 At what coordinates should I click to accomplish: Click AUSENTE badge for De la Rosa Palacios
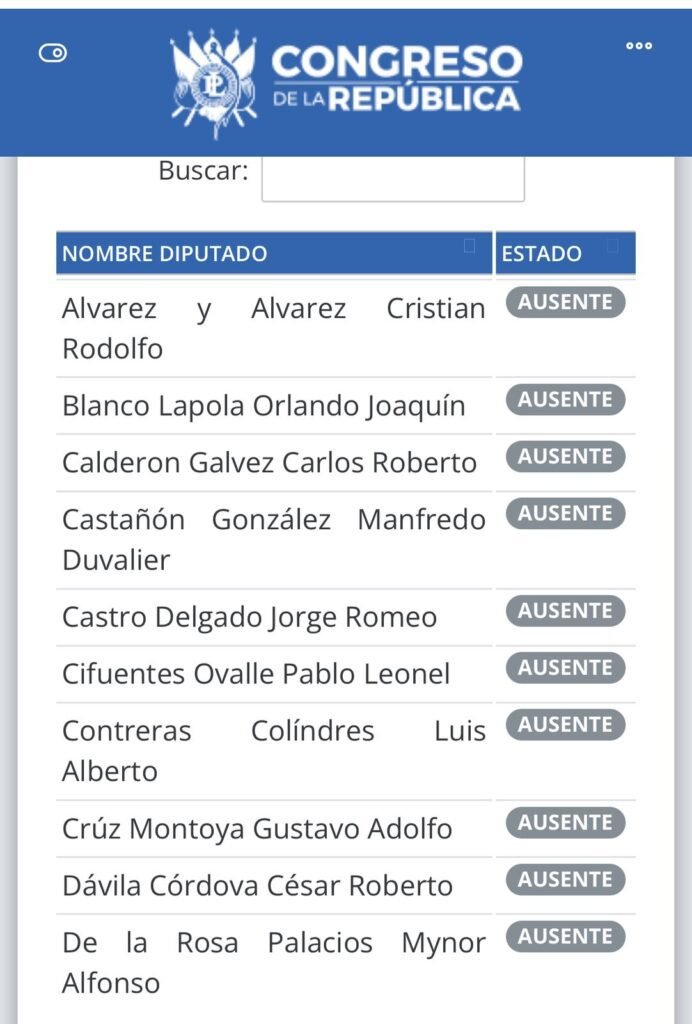click(x=565, y=937)
